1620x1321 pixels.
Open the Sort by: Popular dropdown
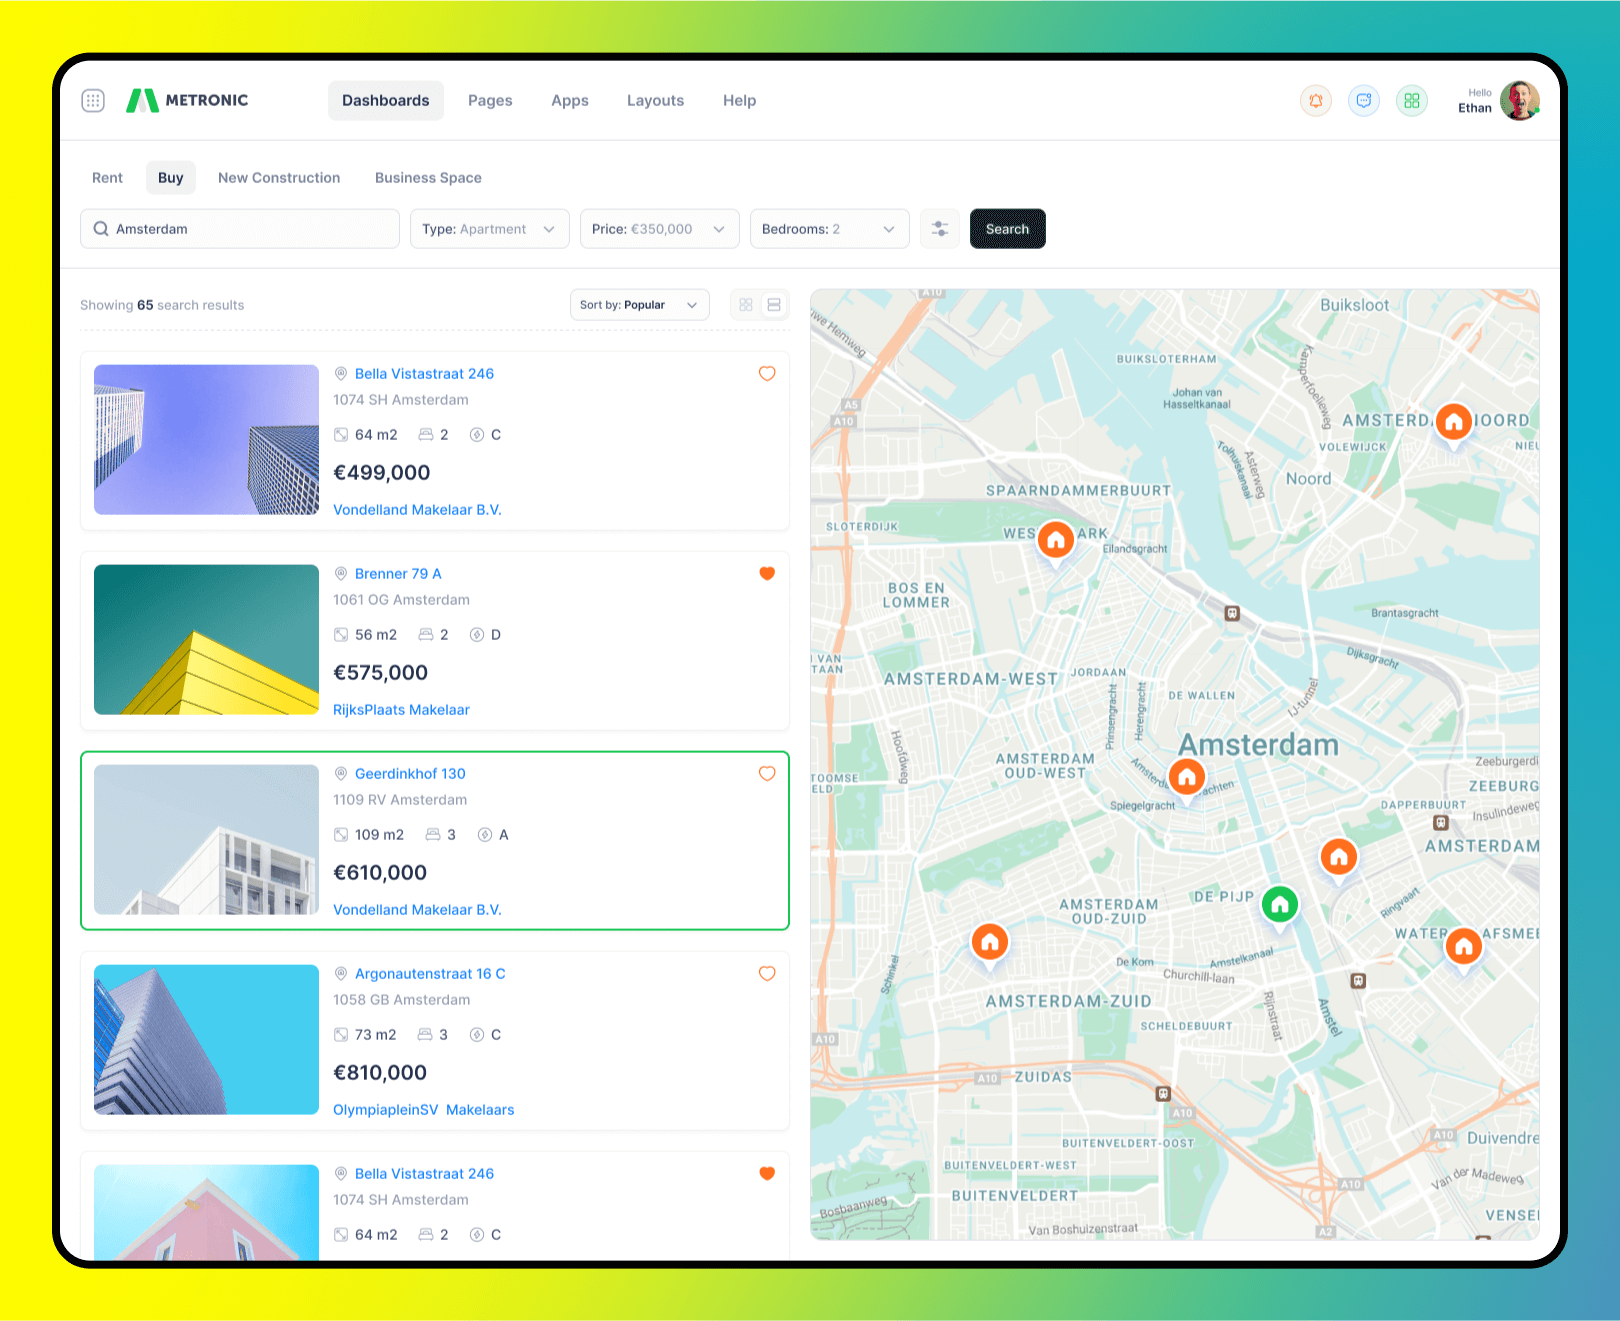(639, 305)
